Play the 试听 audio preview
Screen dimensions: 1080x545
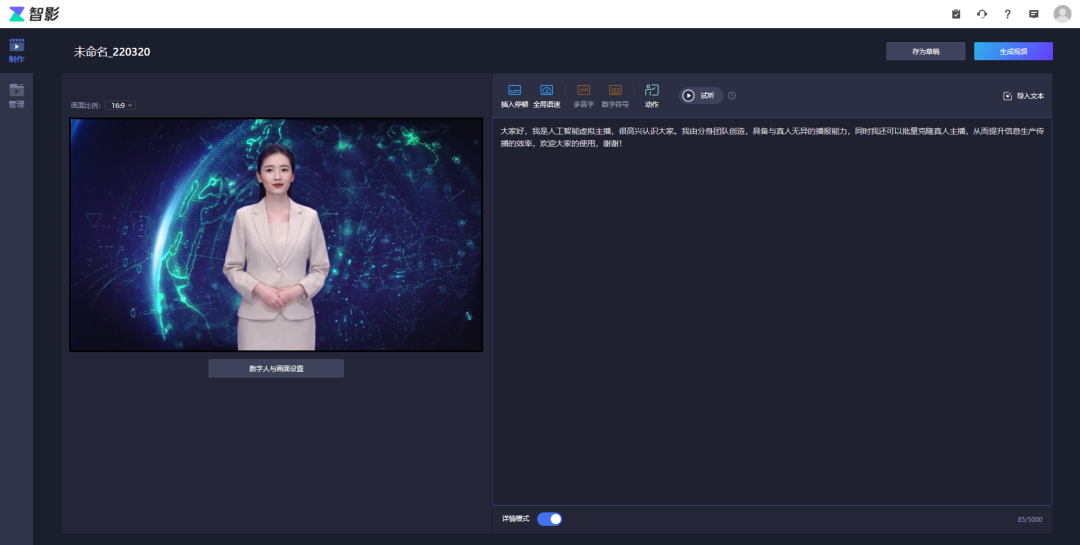(x=700, y=96)
